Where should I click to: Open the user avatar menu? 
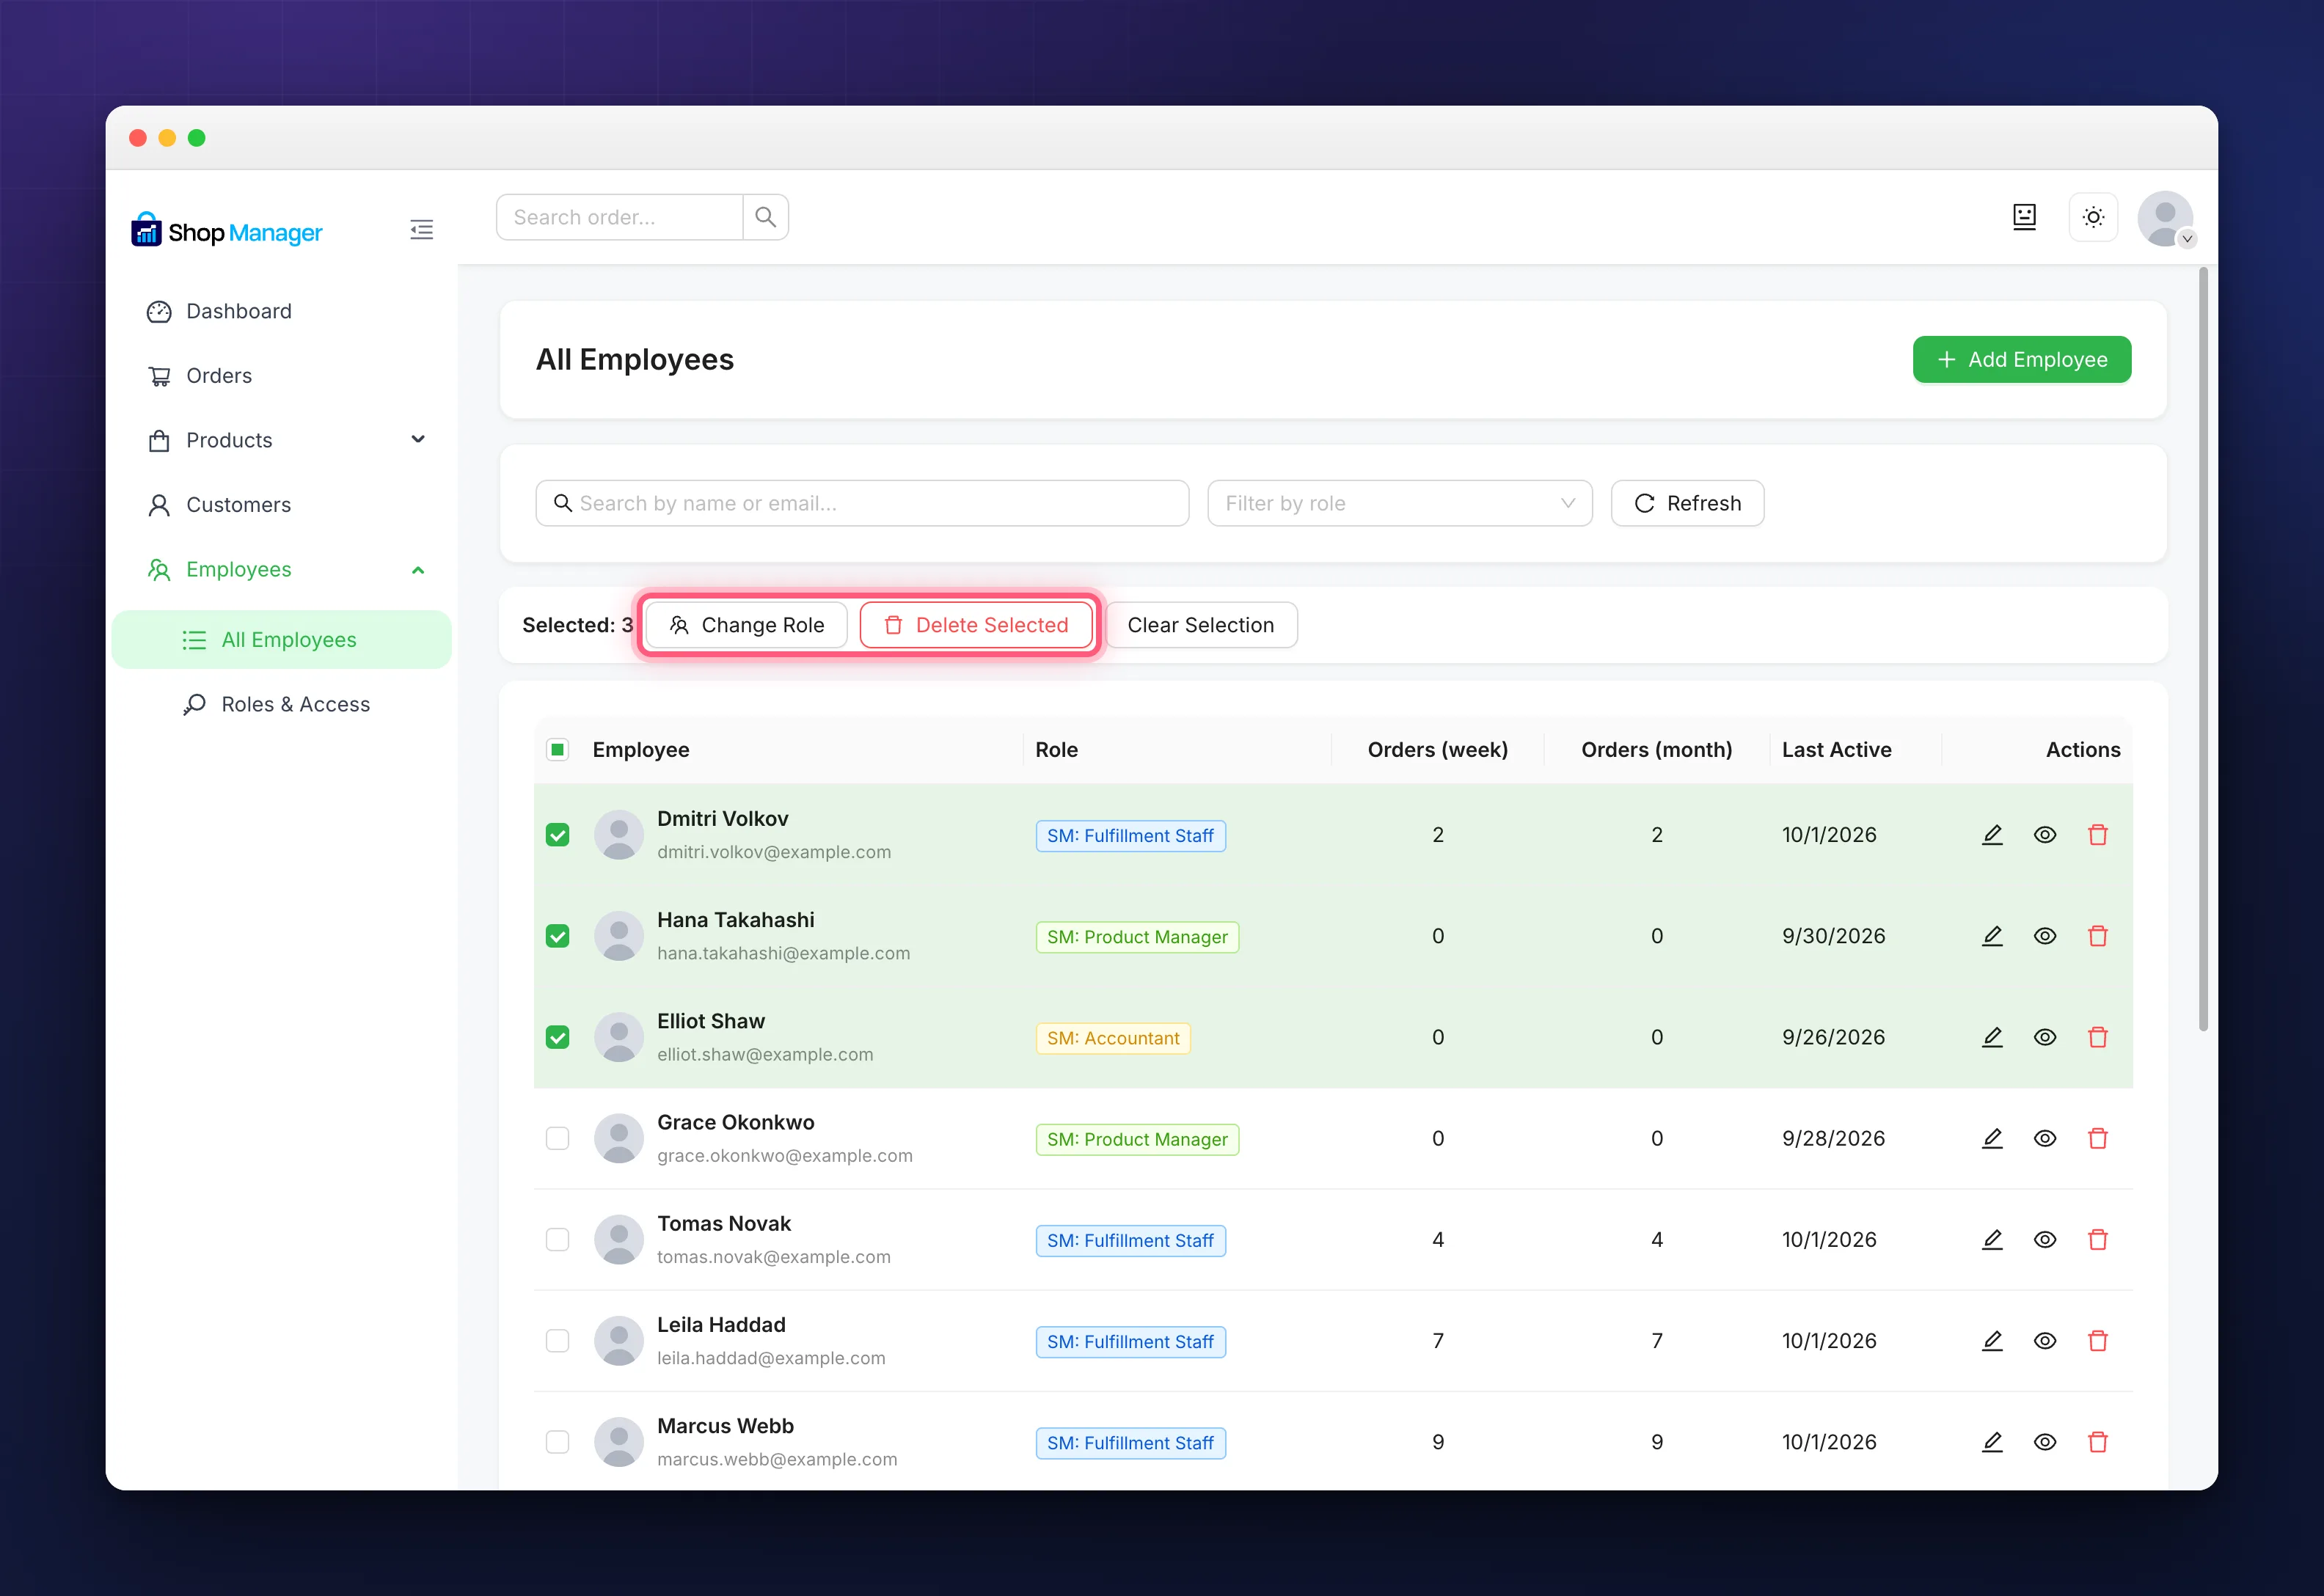(2165, 218)
